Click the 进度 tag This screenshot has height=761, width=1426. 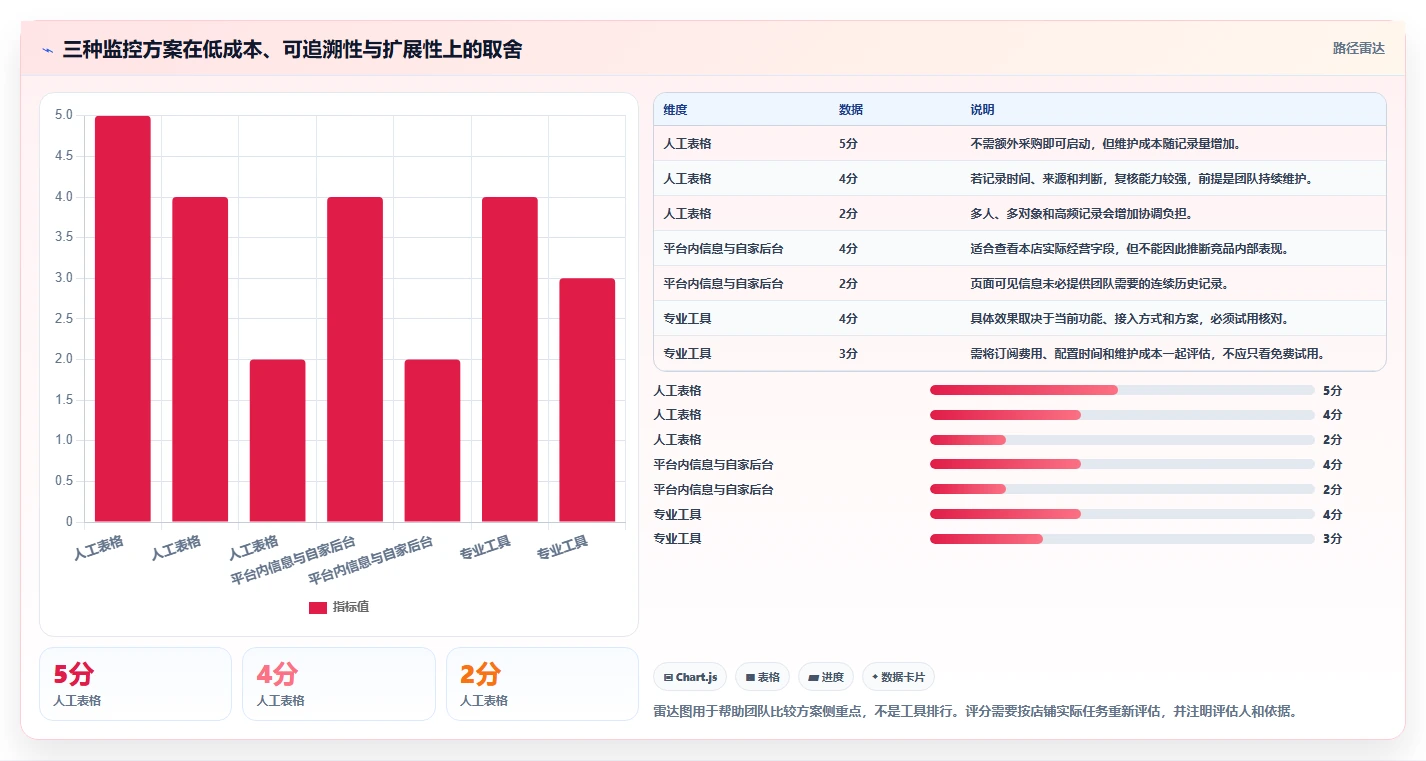tap(826, 677)
